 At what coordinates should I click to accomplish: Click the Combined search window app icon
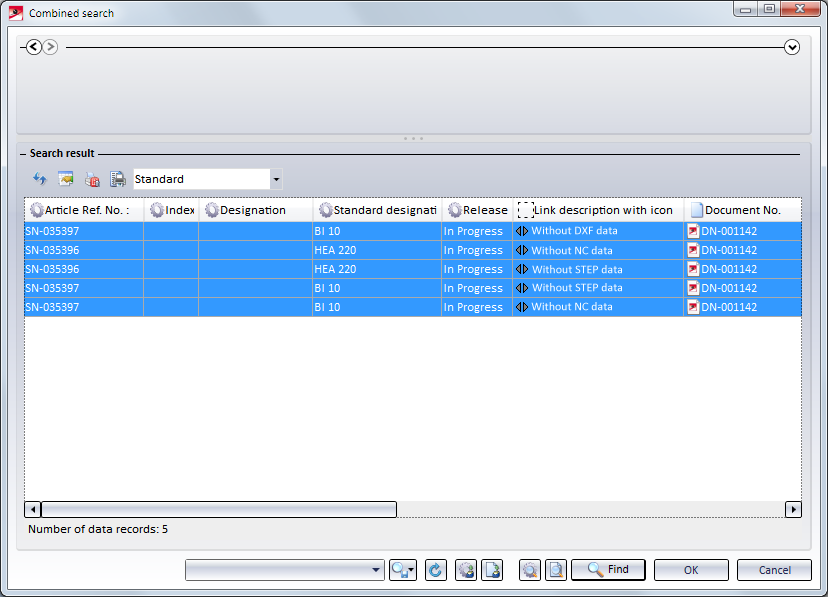[x=16, y=13]
